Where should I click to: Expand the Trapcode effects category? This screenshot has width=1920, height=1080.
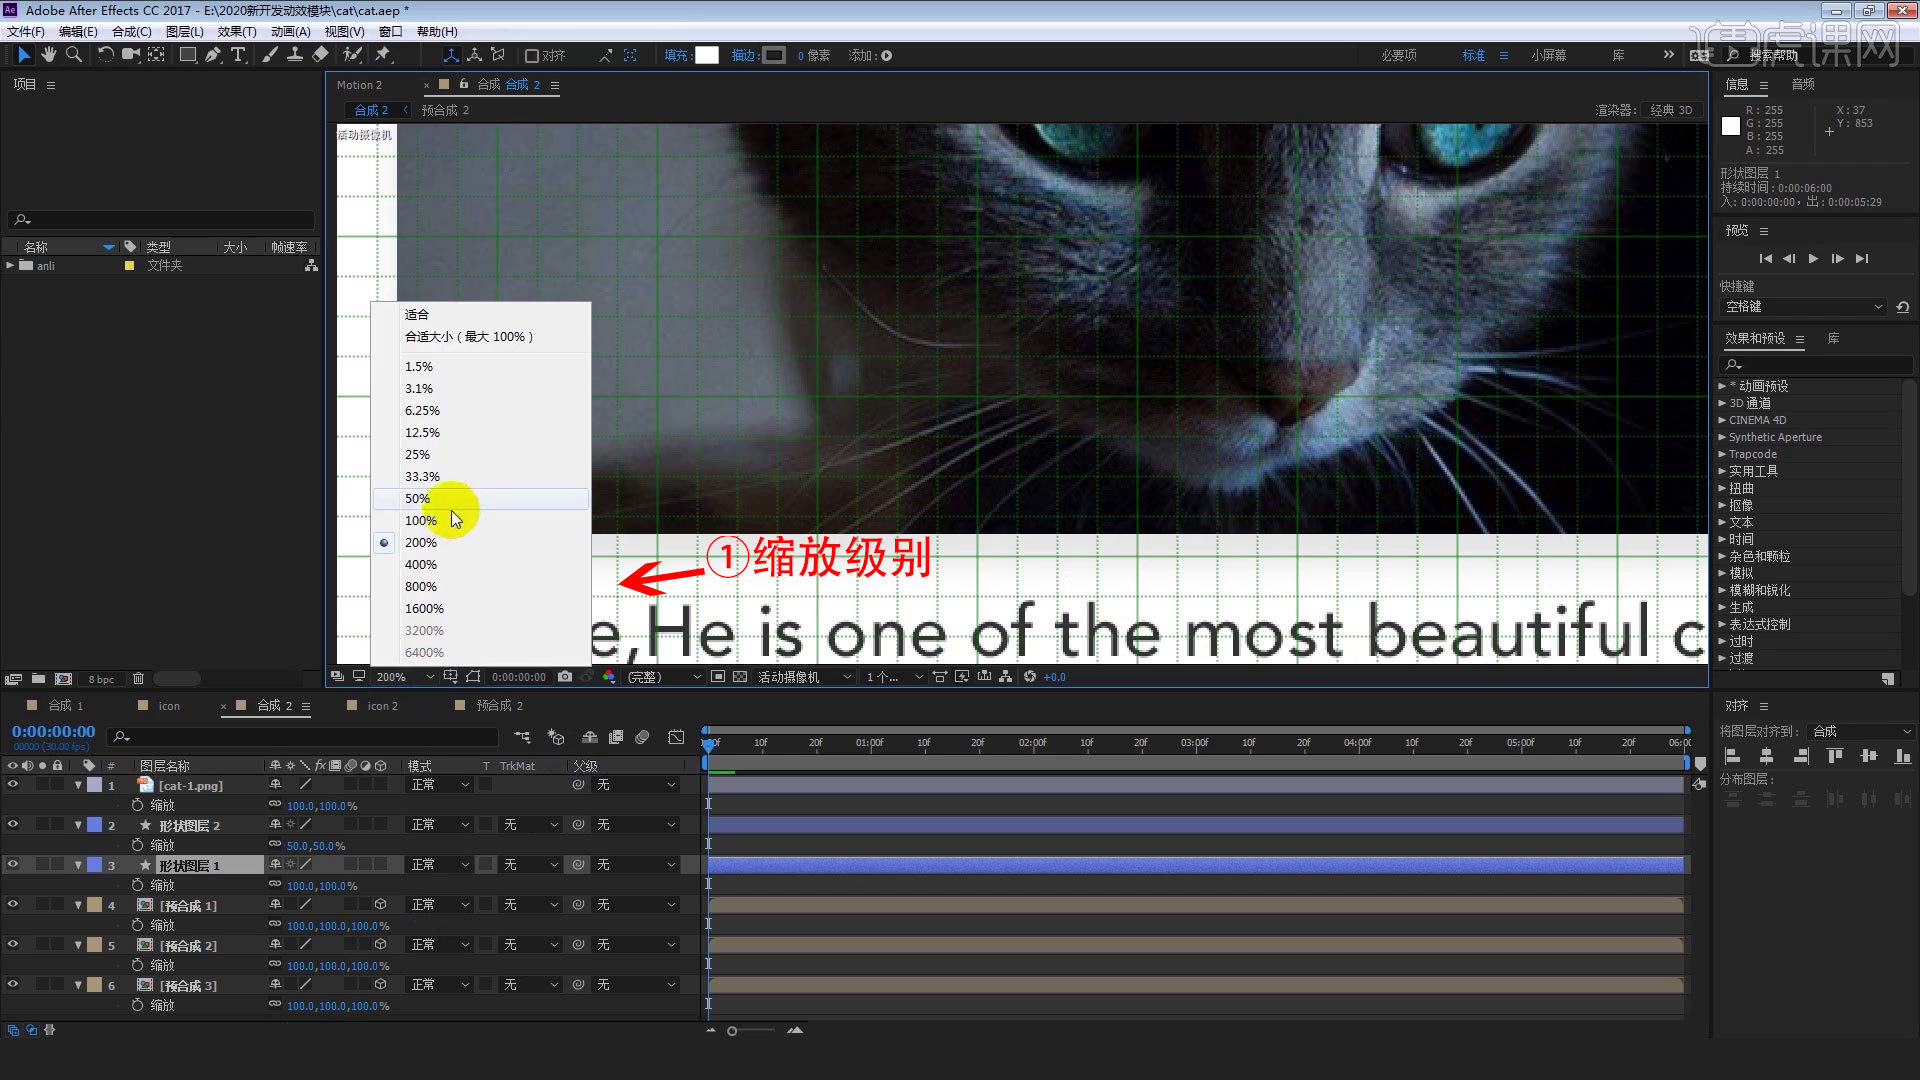point(1722,454)
